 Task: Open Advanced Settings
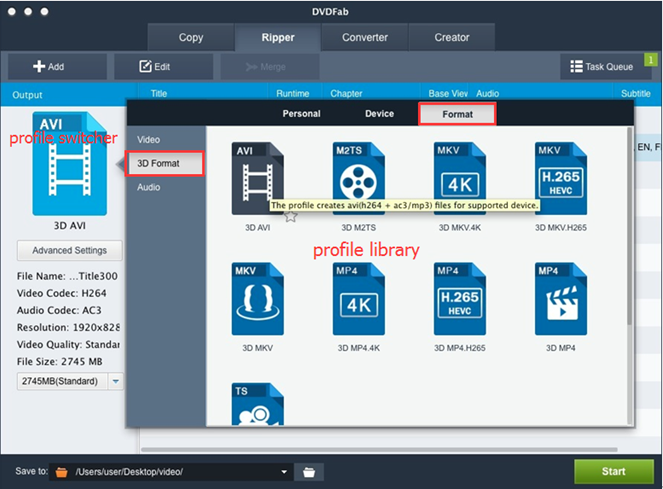(70, 250)
